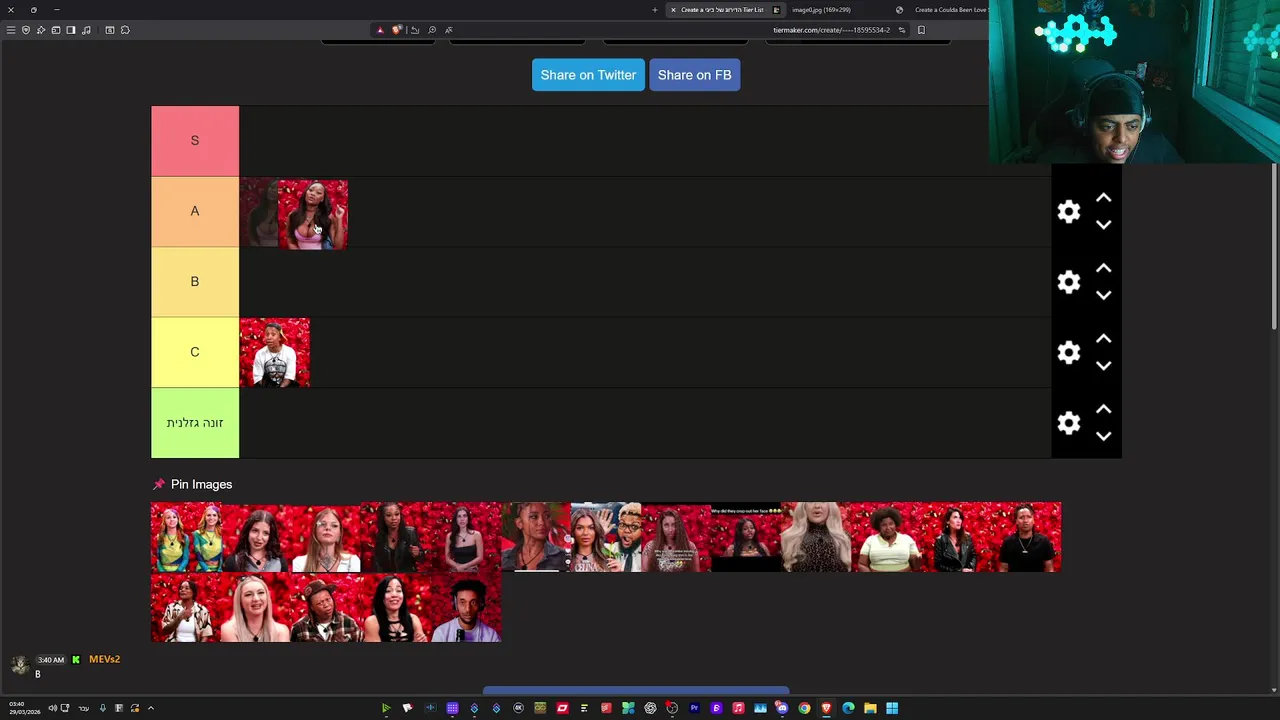Click the Brave shields lion icon

click(397, 30)
